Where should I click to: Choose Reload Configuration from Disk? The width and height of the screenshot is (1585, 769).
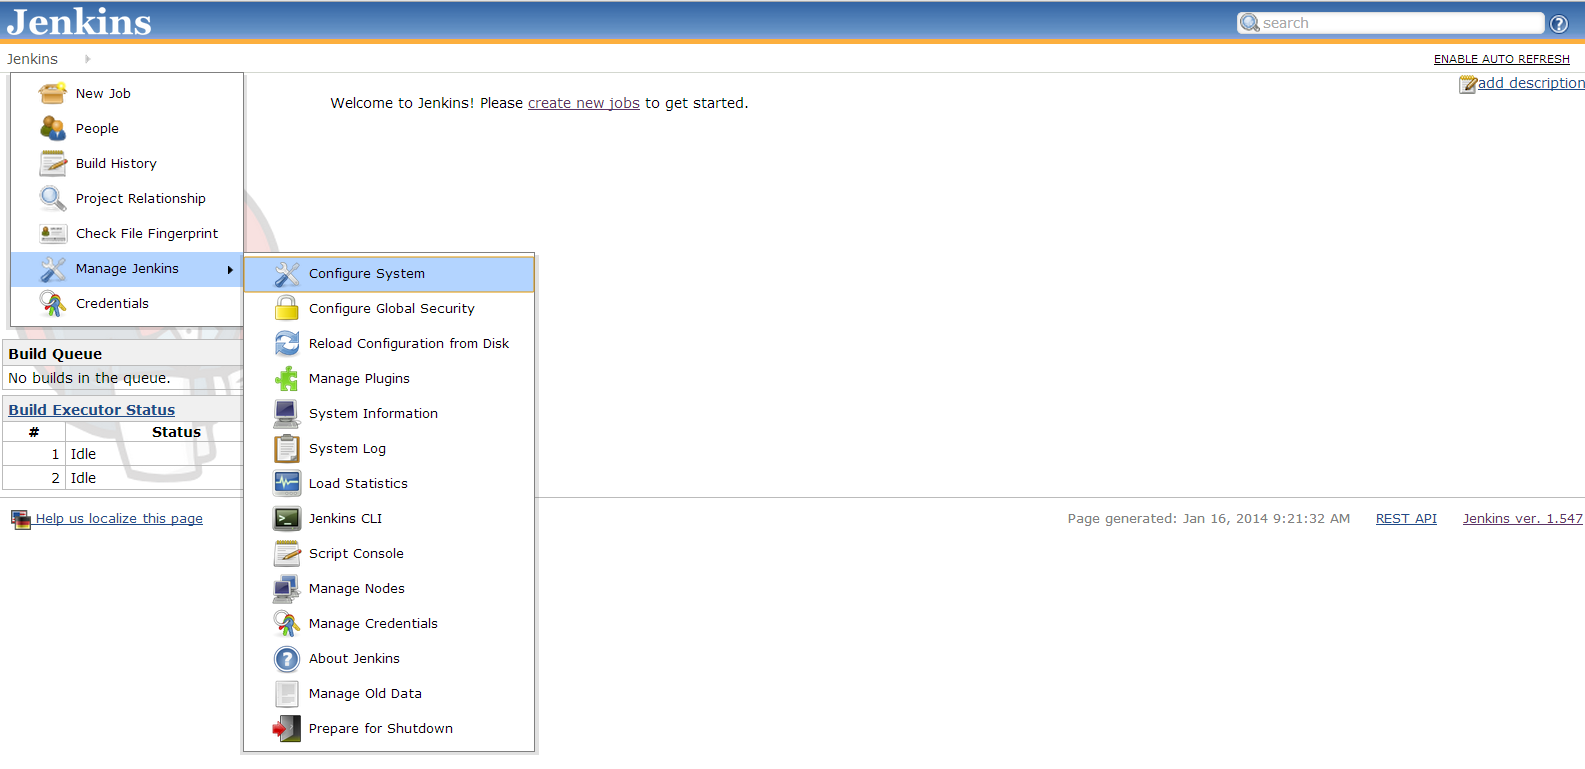[389, 344]
